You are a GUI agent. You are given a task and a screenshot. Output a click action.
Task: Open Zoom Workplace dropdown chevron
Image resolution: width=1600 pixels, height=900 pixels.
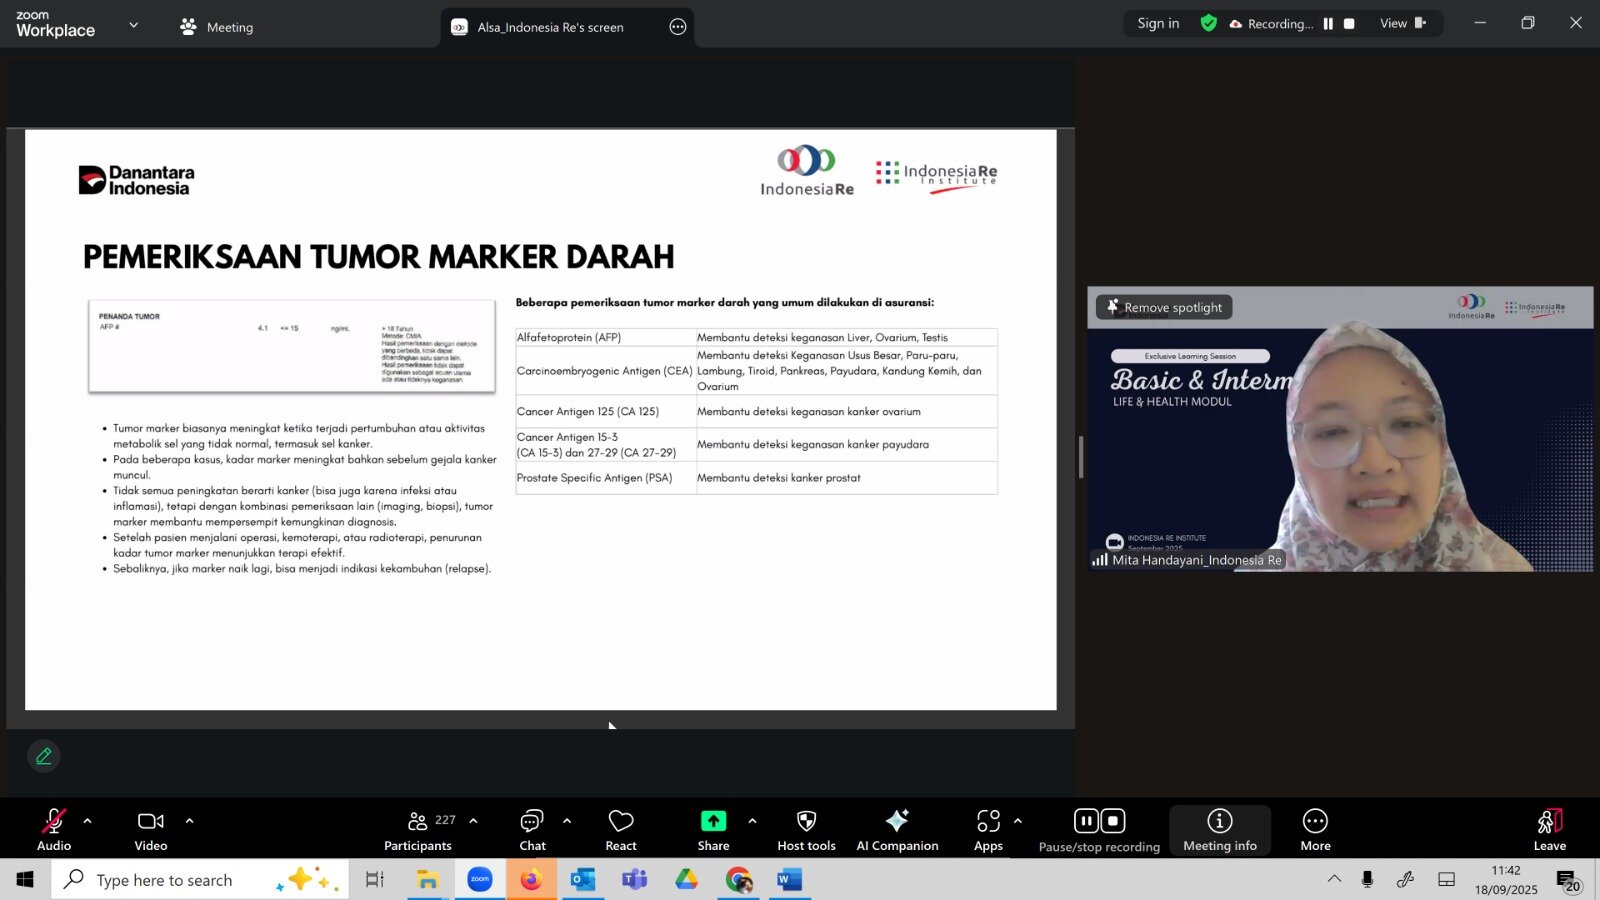point(134,25)
